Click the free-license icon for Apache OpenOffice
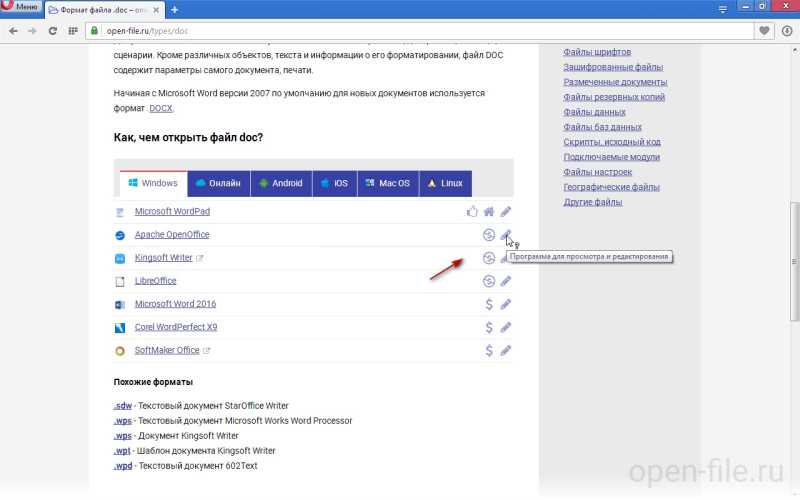800x500 pixels. pos(489,235)
